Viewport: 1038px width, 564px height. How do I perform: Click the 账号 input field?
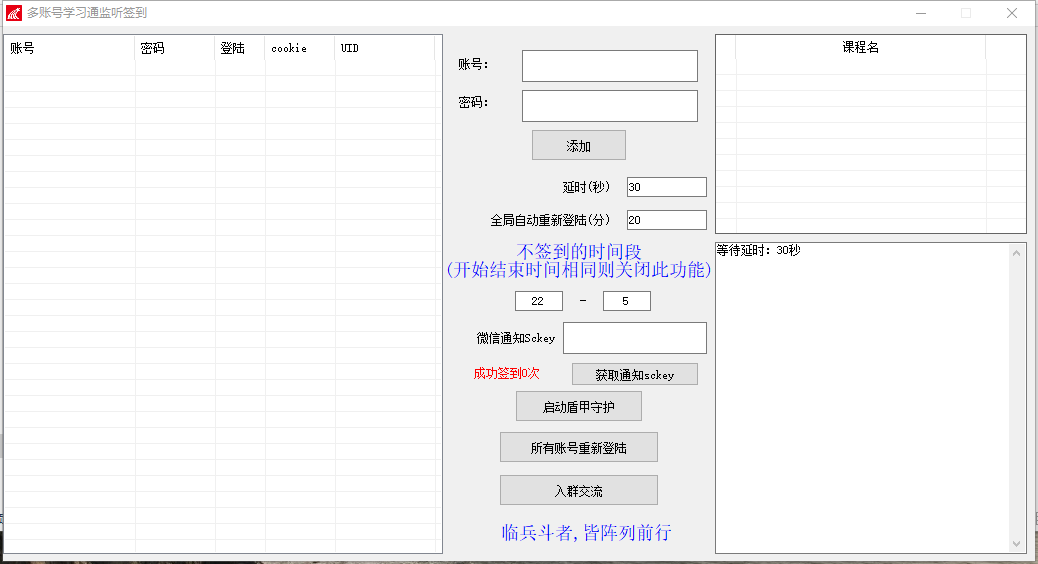pyautogui.click(x=610, y=66)
